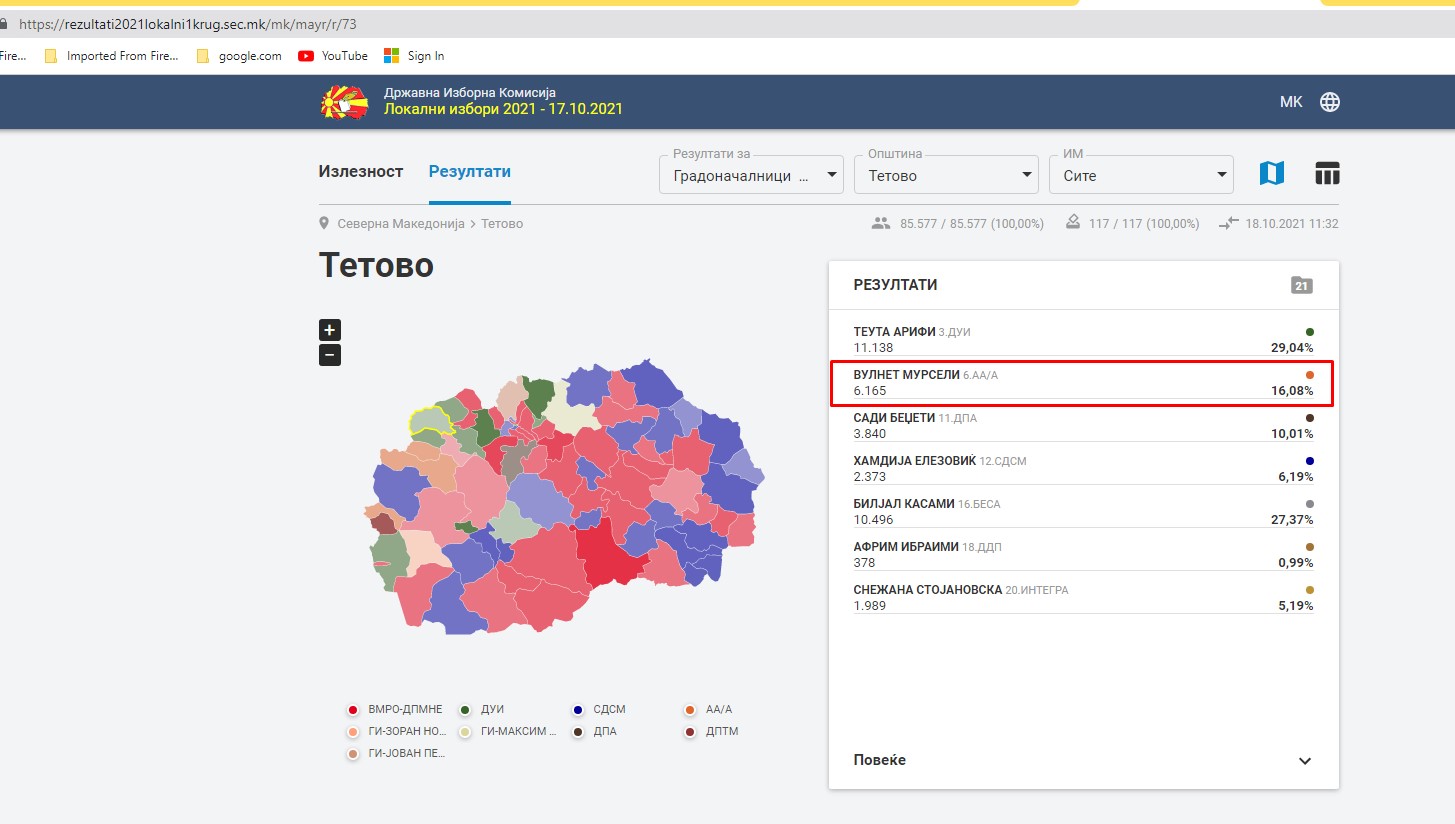Select the Резултати tab
Viewport: 1455px width, 824px height.
click(469, 171)
